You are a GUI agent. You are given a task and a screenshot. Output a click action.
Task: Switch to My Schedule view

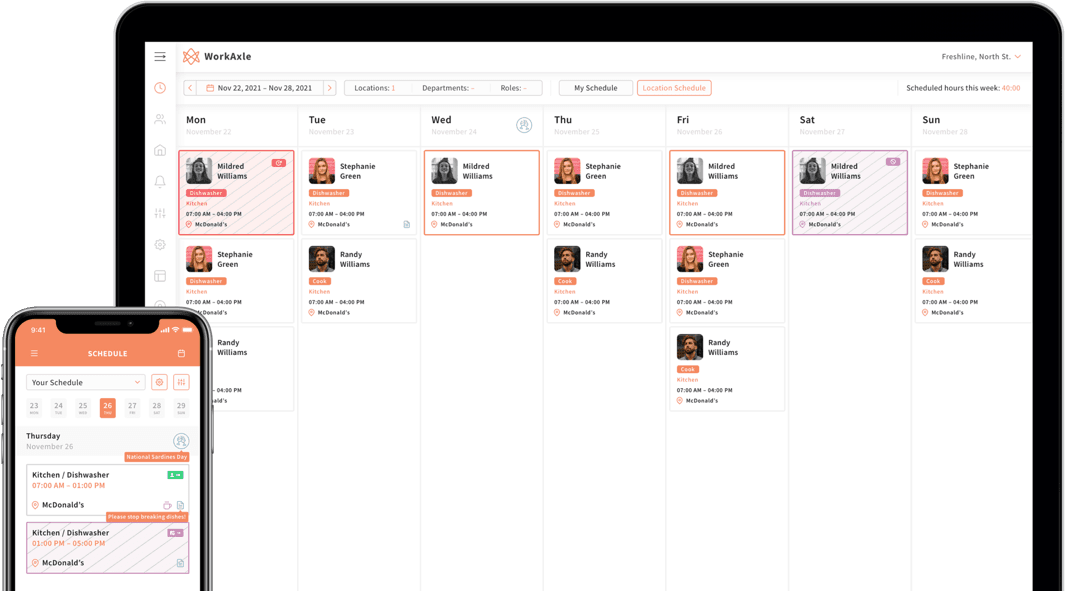click(x=595, y=88)
